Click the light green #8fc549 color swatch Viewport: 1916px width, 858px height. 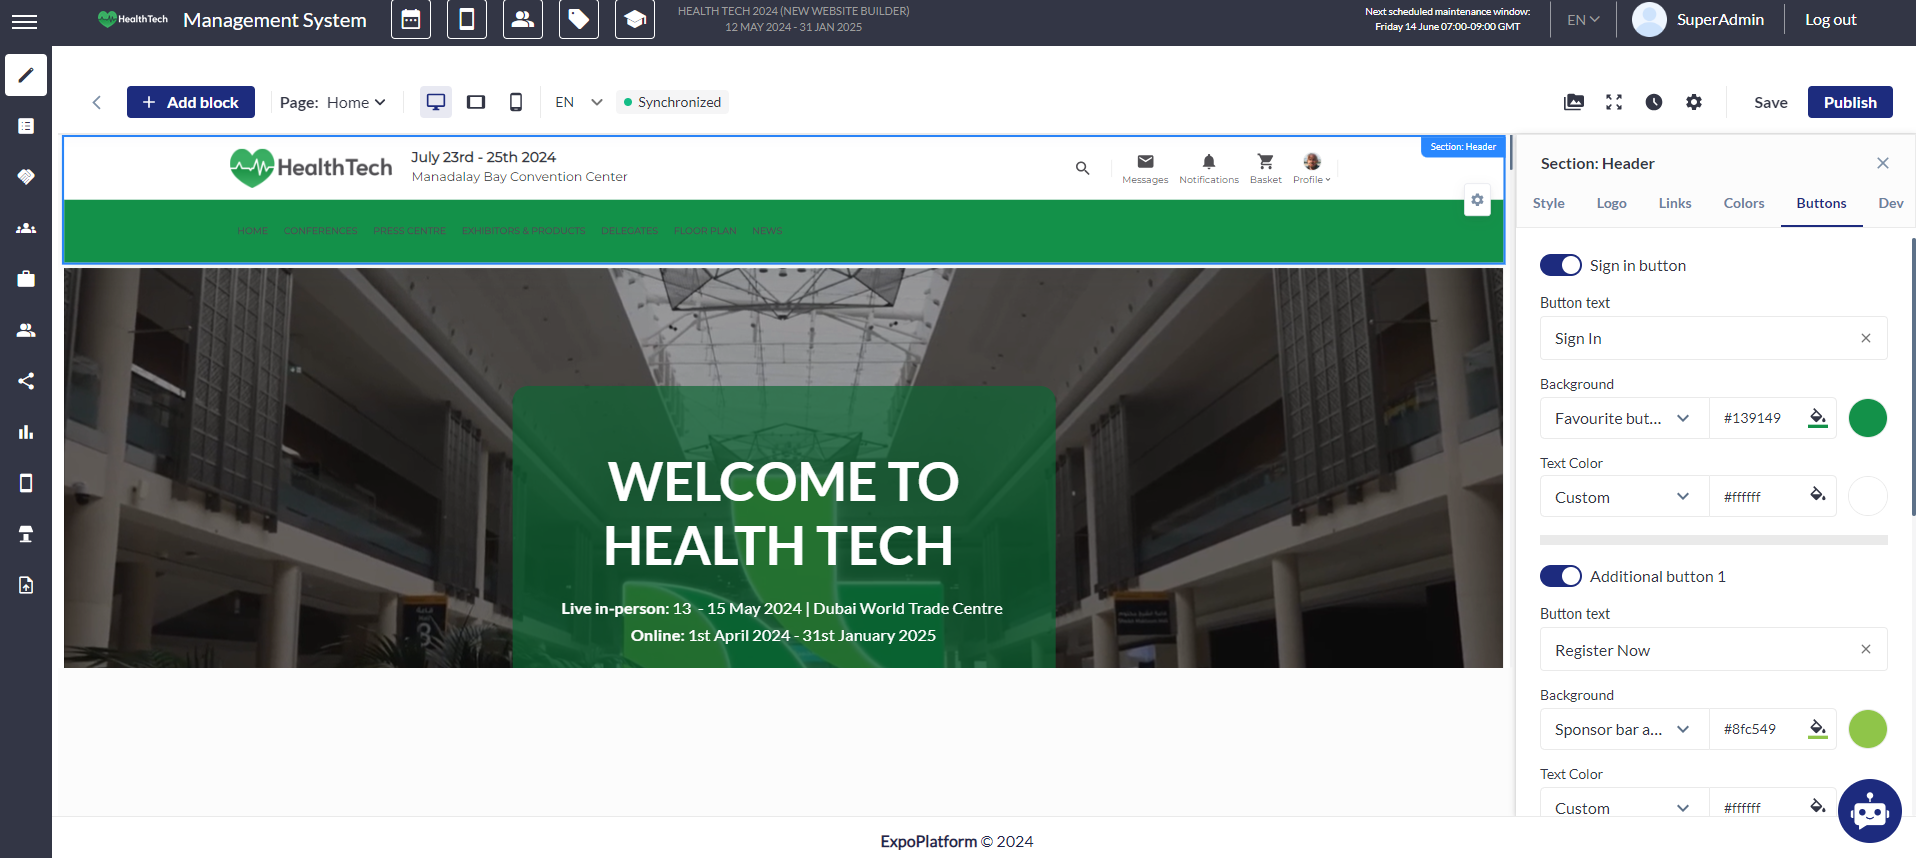(x=1867, y=729)
